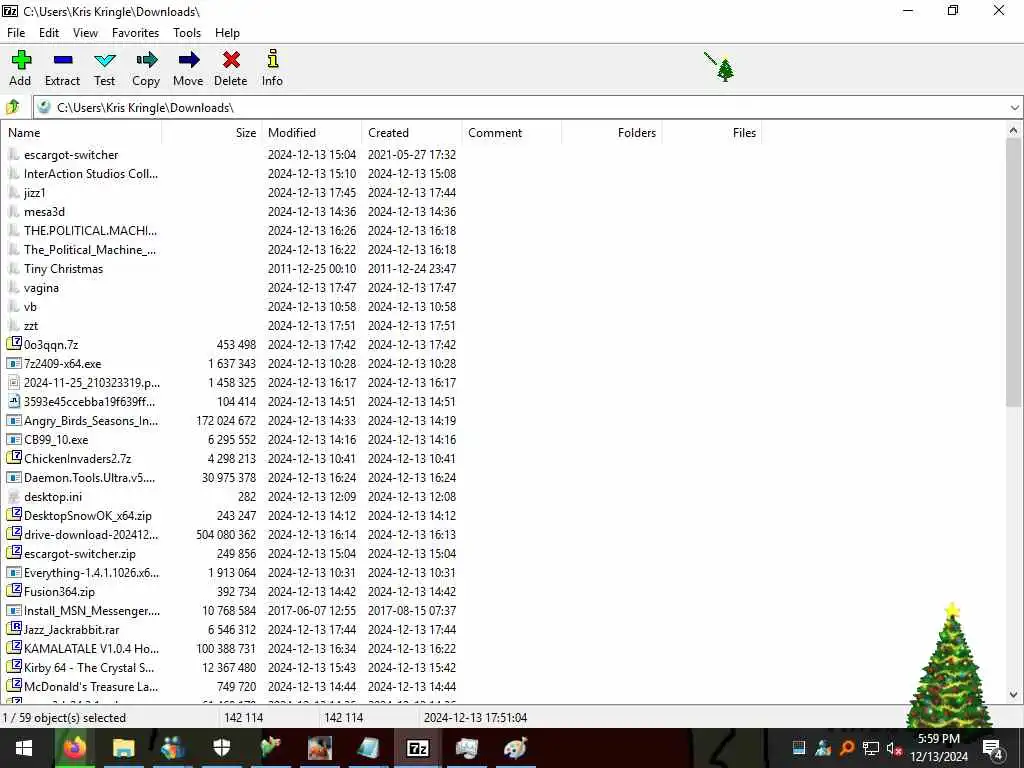The height and width of the screenshot is (768, 1024).
Task: Select the desktop.ini file icon
Action: coord(14,497)
